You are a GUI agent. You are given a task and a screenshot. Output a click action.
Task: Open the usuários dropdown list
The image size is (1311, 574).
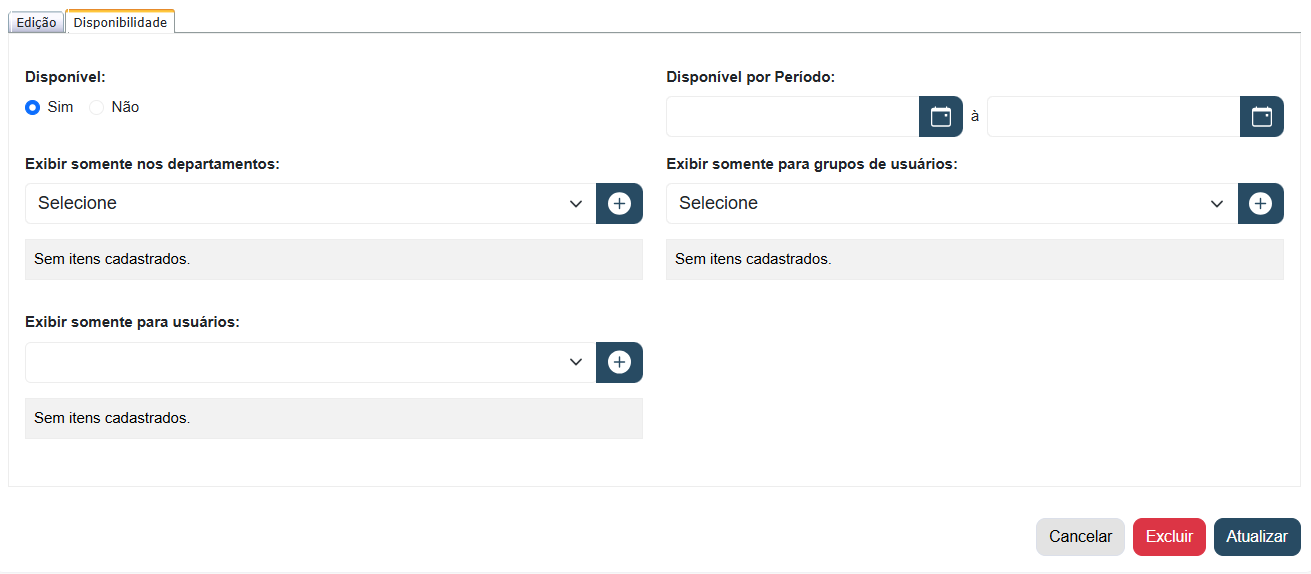click(310, 362)
